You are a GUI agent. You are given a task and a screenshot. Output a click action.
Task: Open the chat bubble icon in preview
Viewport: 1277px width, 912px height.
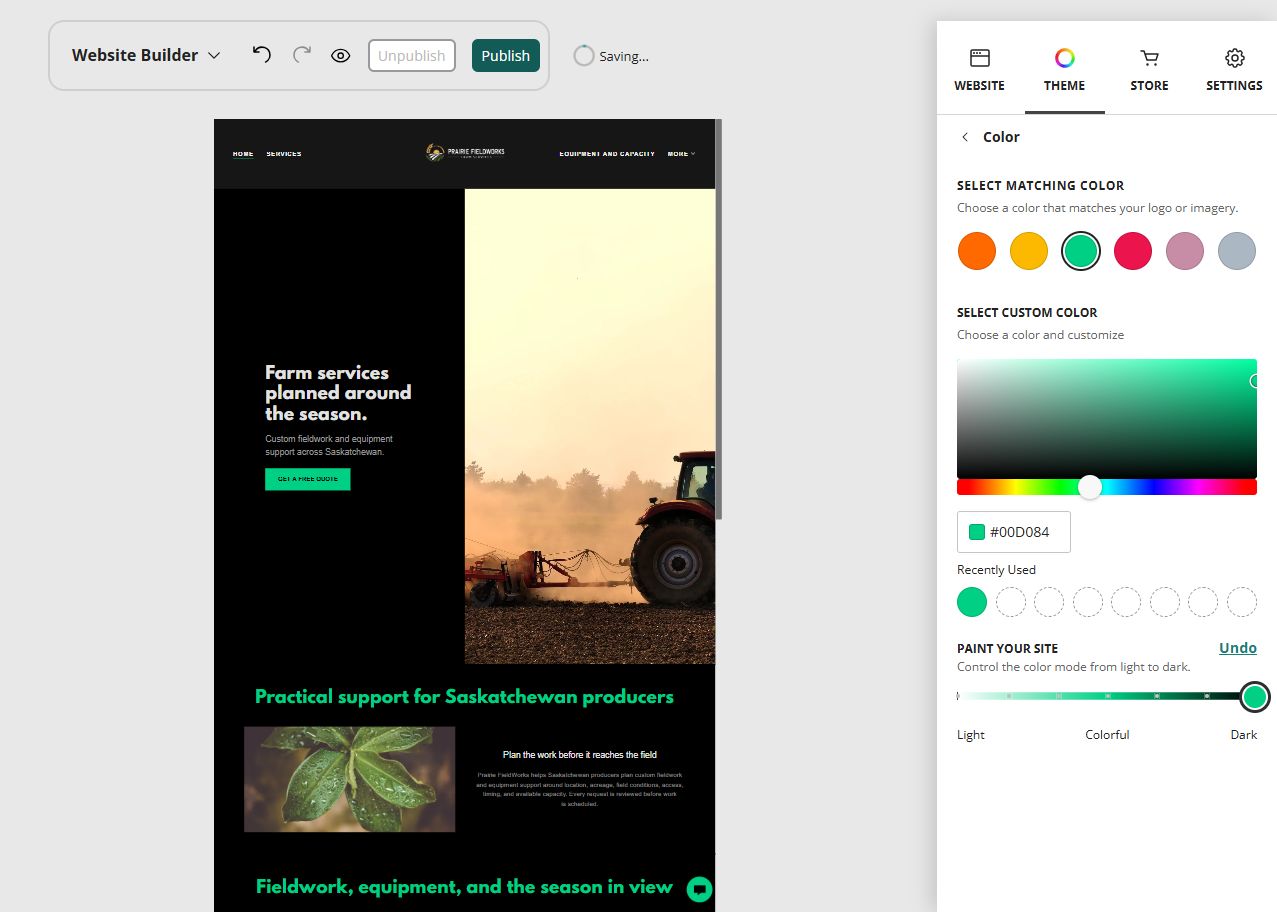700,889
